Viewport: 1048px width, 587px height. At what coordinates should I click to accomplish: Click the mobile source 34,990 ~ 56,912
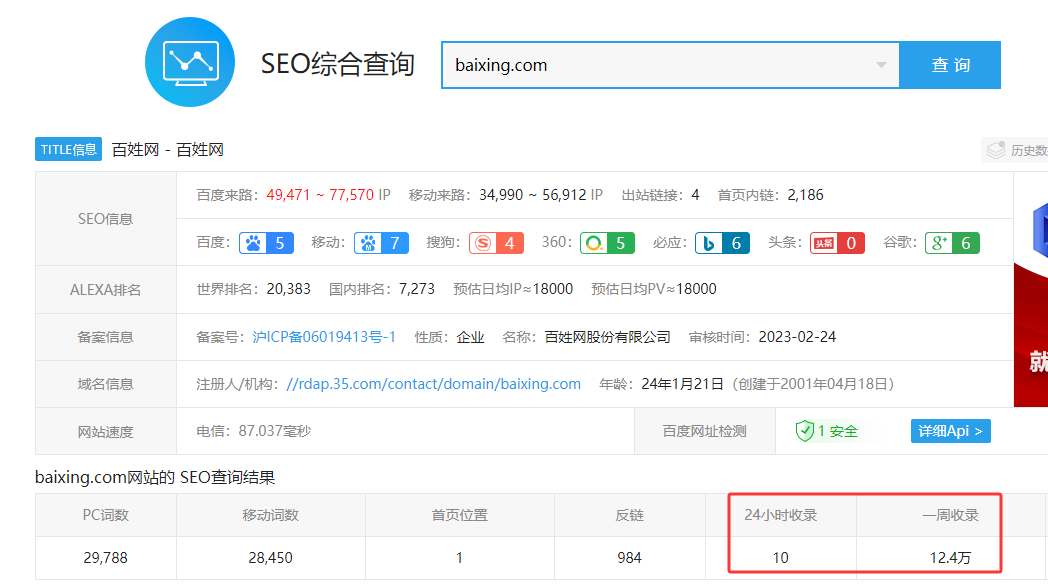pyautogui.click(x=532, y=195)
